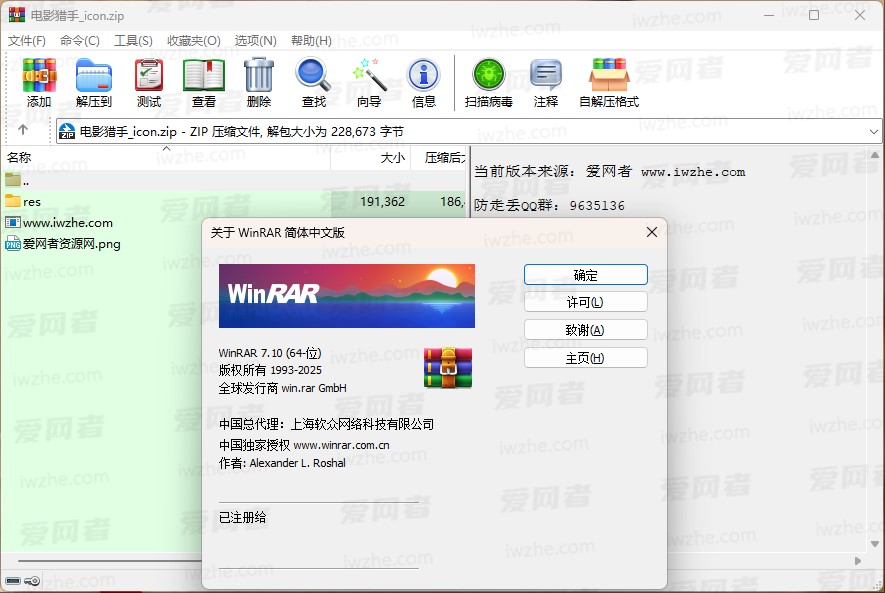Click the Extract To (解压到) icon
The image size is (885, 593).
pos(94,75)
